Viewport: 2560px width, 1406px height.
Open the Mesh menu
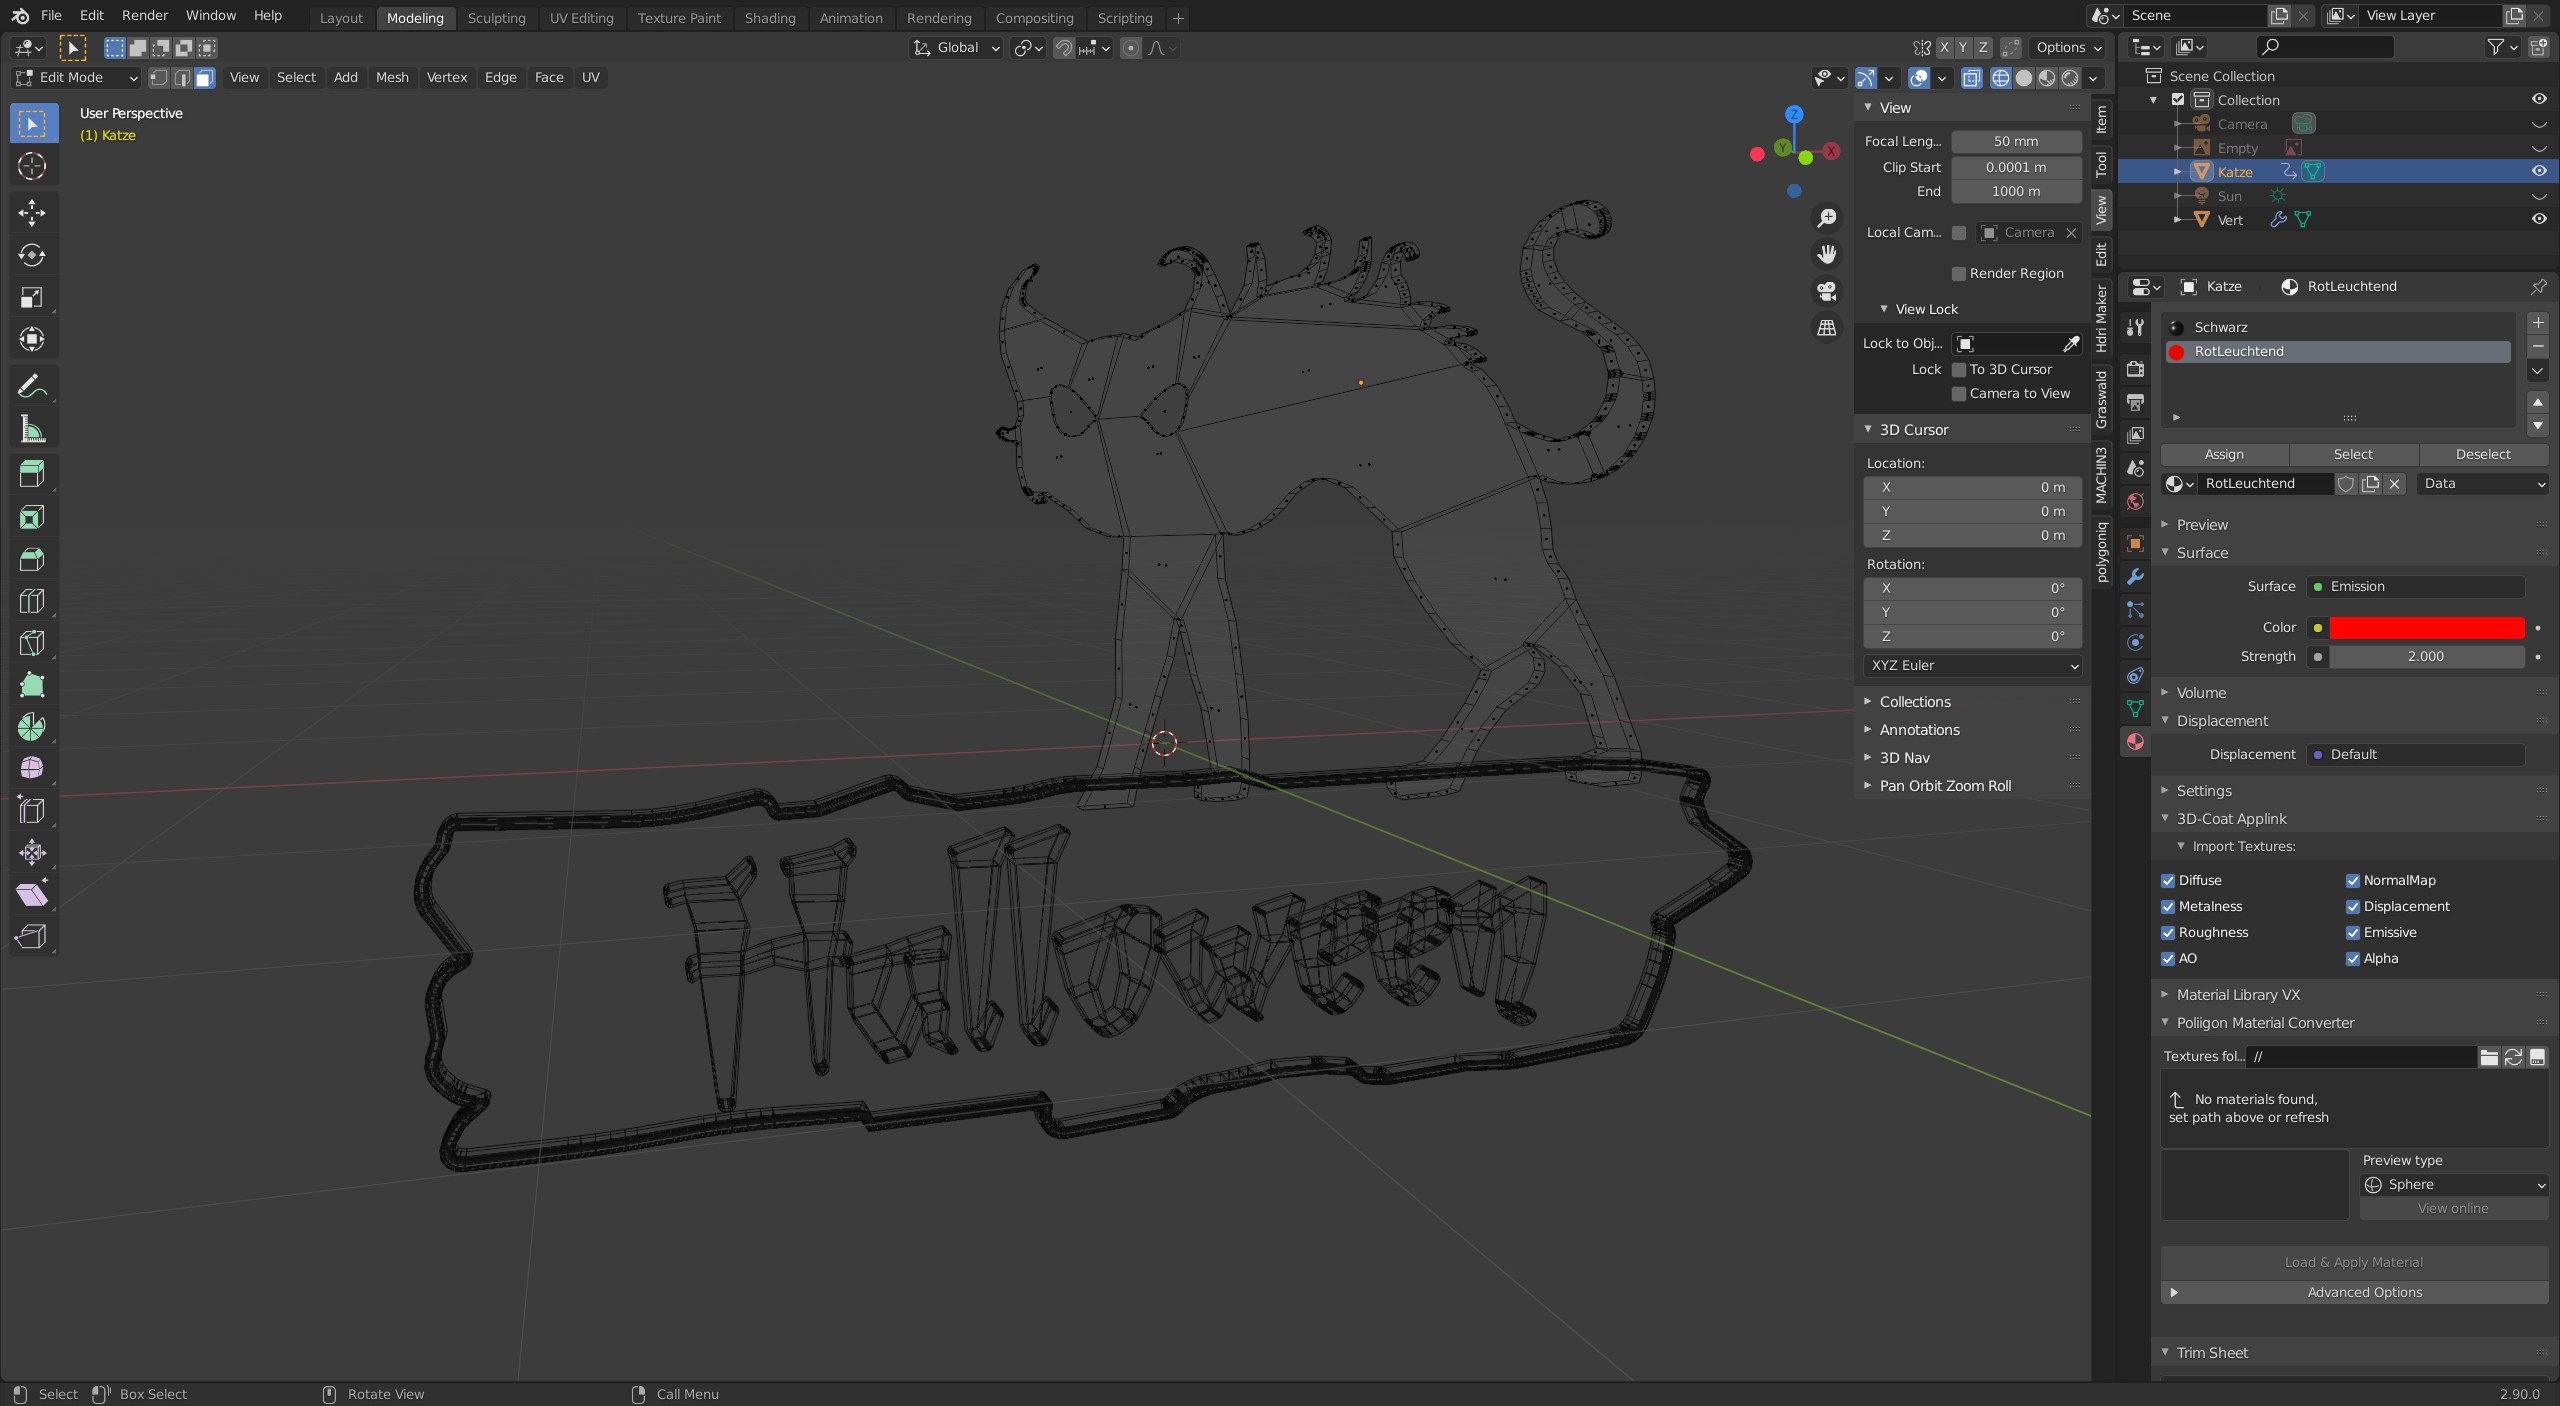(x=392, y=78)
